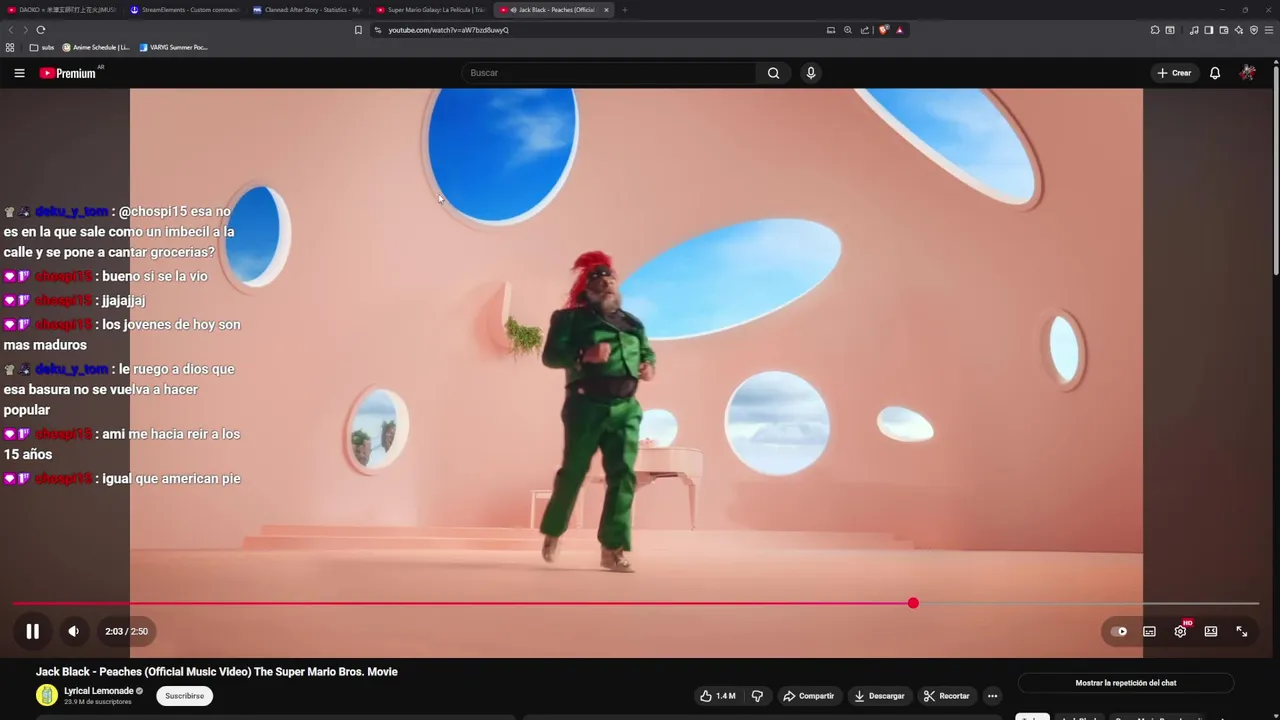The width and height of the screenshot is (1280, 720).
Task: Open a new browser tab
Action: (625, 10)
